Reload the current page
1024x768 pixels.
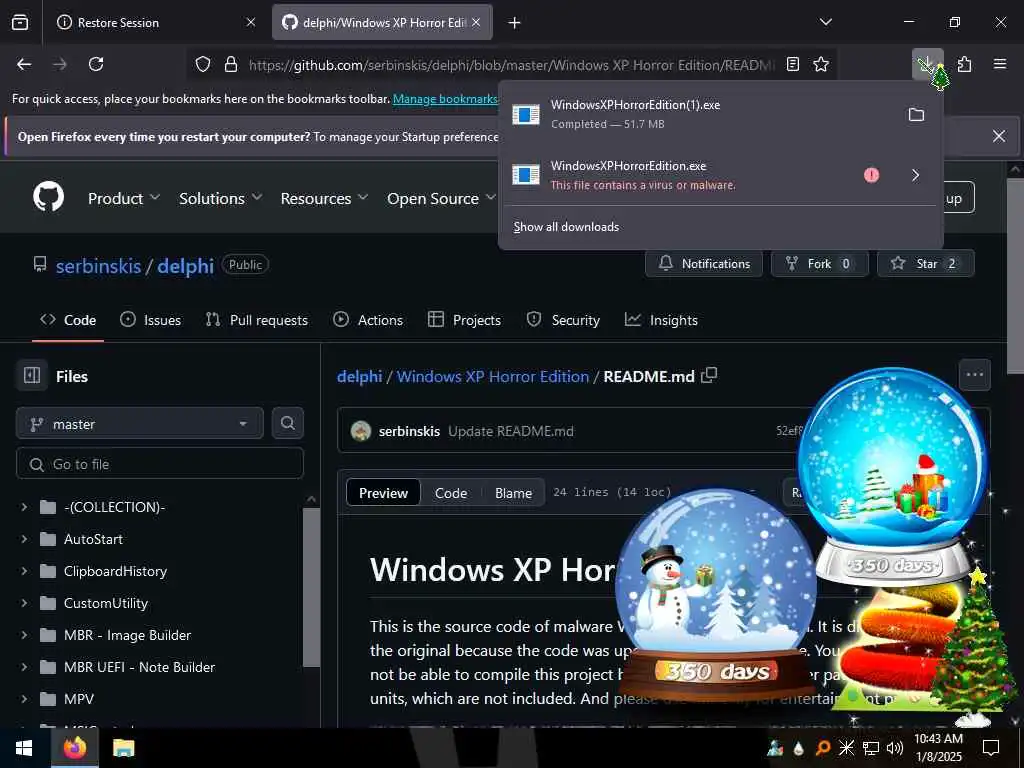[96, 64]
